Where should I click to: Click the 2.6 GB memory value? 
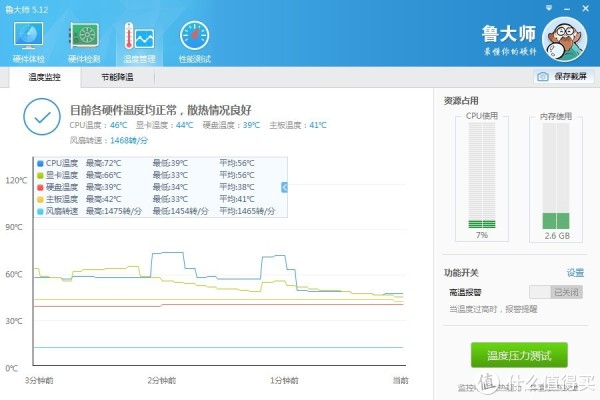click(x=557, y=236)
